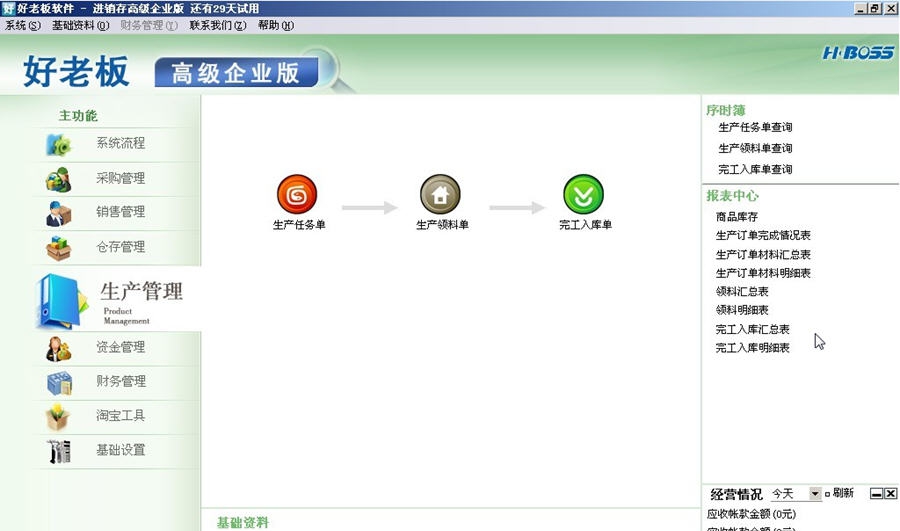Open 生产订单完成情况表 report
The height and width of the screenshot is (531, 900).
(763, 235)
